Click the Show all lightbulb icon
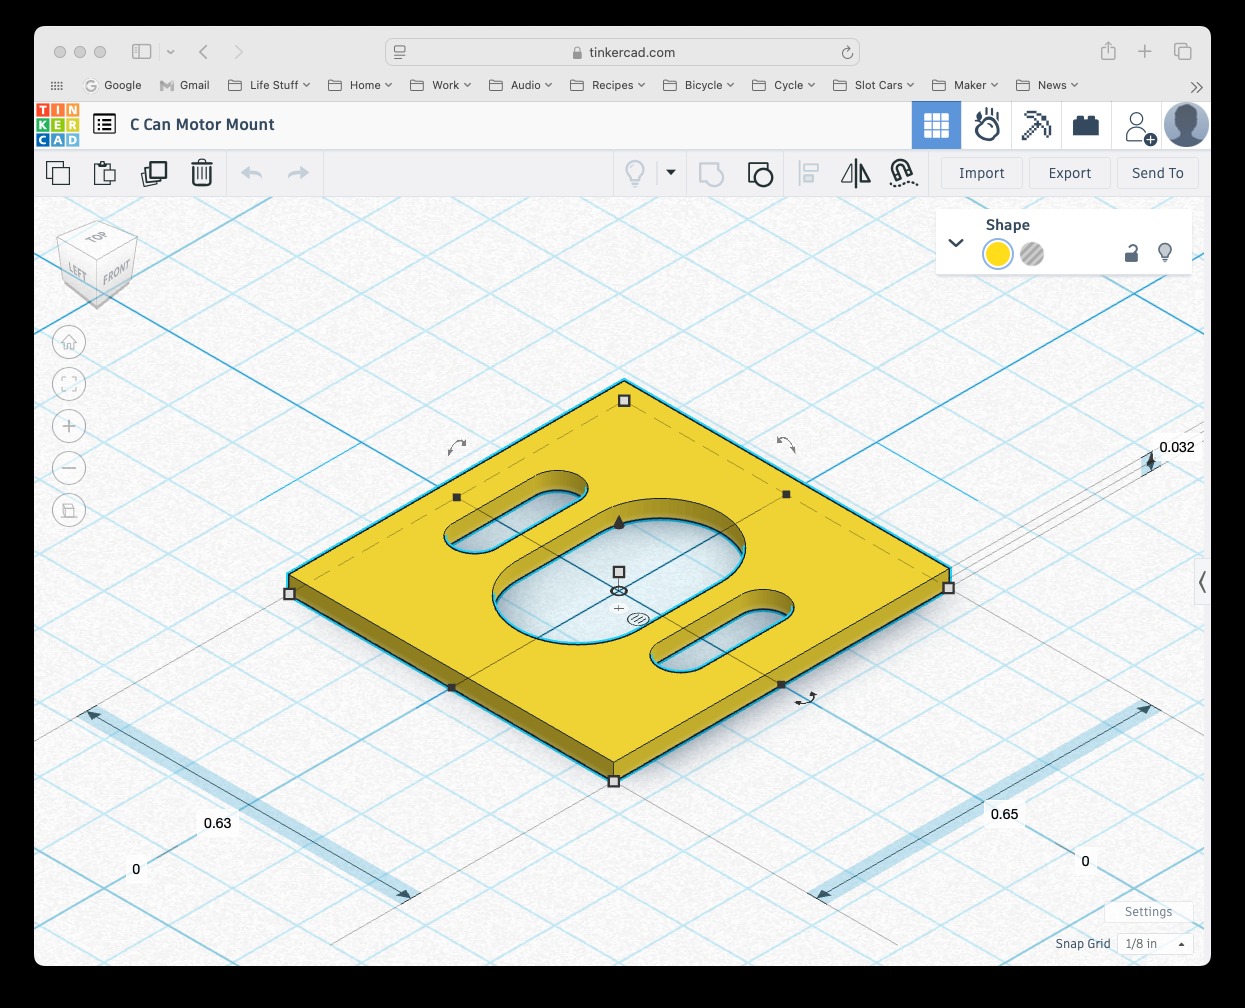 tap(635, 173)
